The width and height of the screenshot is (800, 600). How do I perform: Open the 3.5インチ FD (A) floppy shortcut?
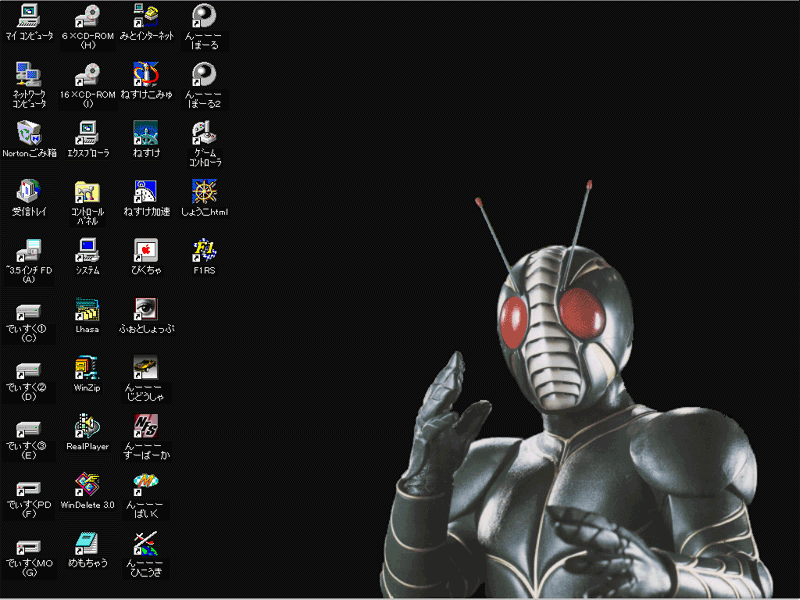tap(29, 250)
